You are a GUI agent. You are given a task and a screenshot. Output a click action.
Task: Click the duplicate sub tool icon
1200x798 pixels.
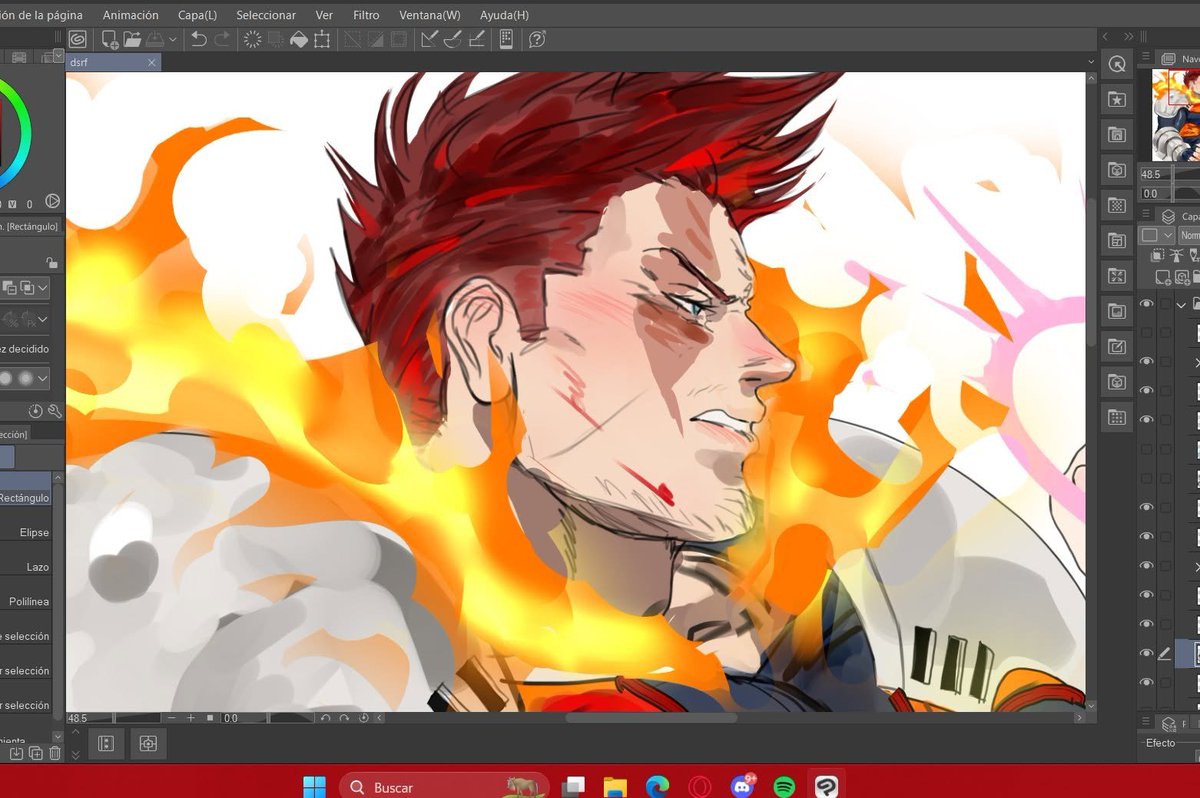point(36,753)
